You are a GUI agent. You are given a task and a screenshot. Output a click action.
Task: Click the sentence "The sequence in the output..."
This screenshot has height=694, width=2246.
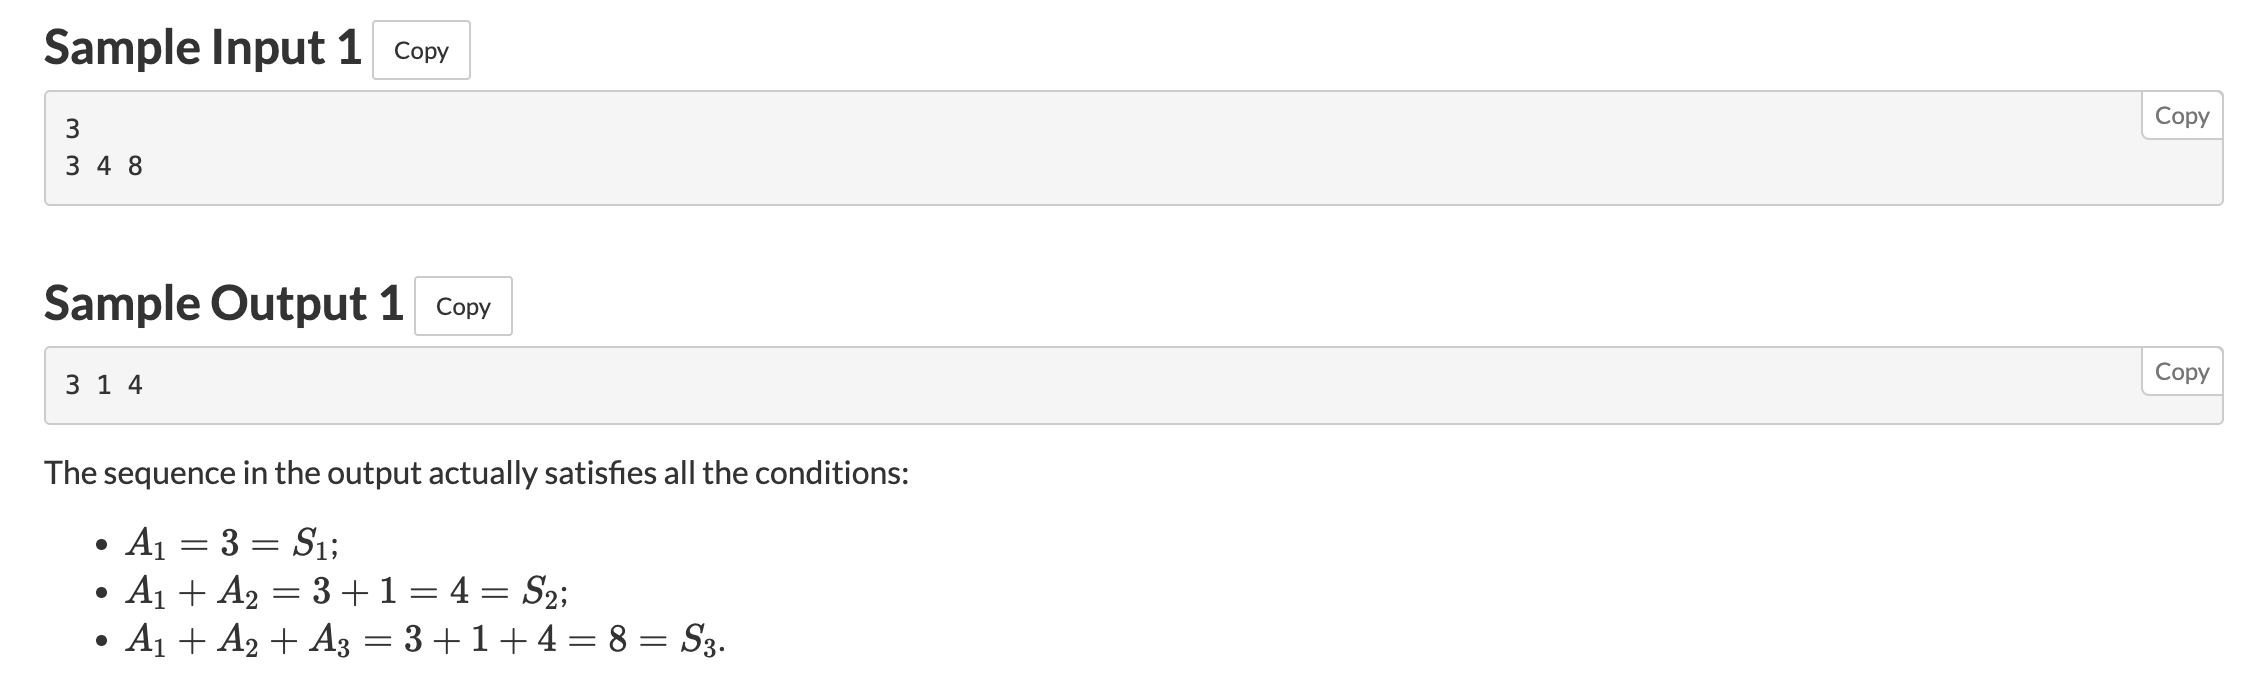(x=477, y=473)
